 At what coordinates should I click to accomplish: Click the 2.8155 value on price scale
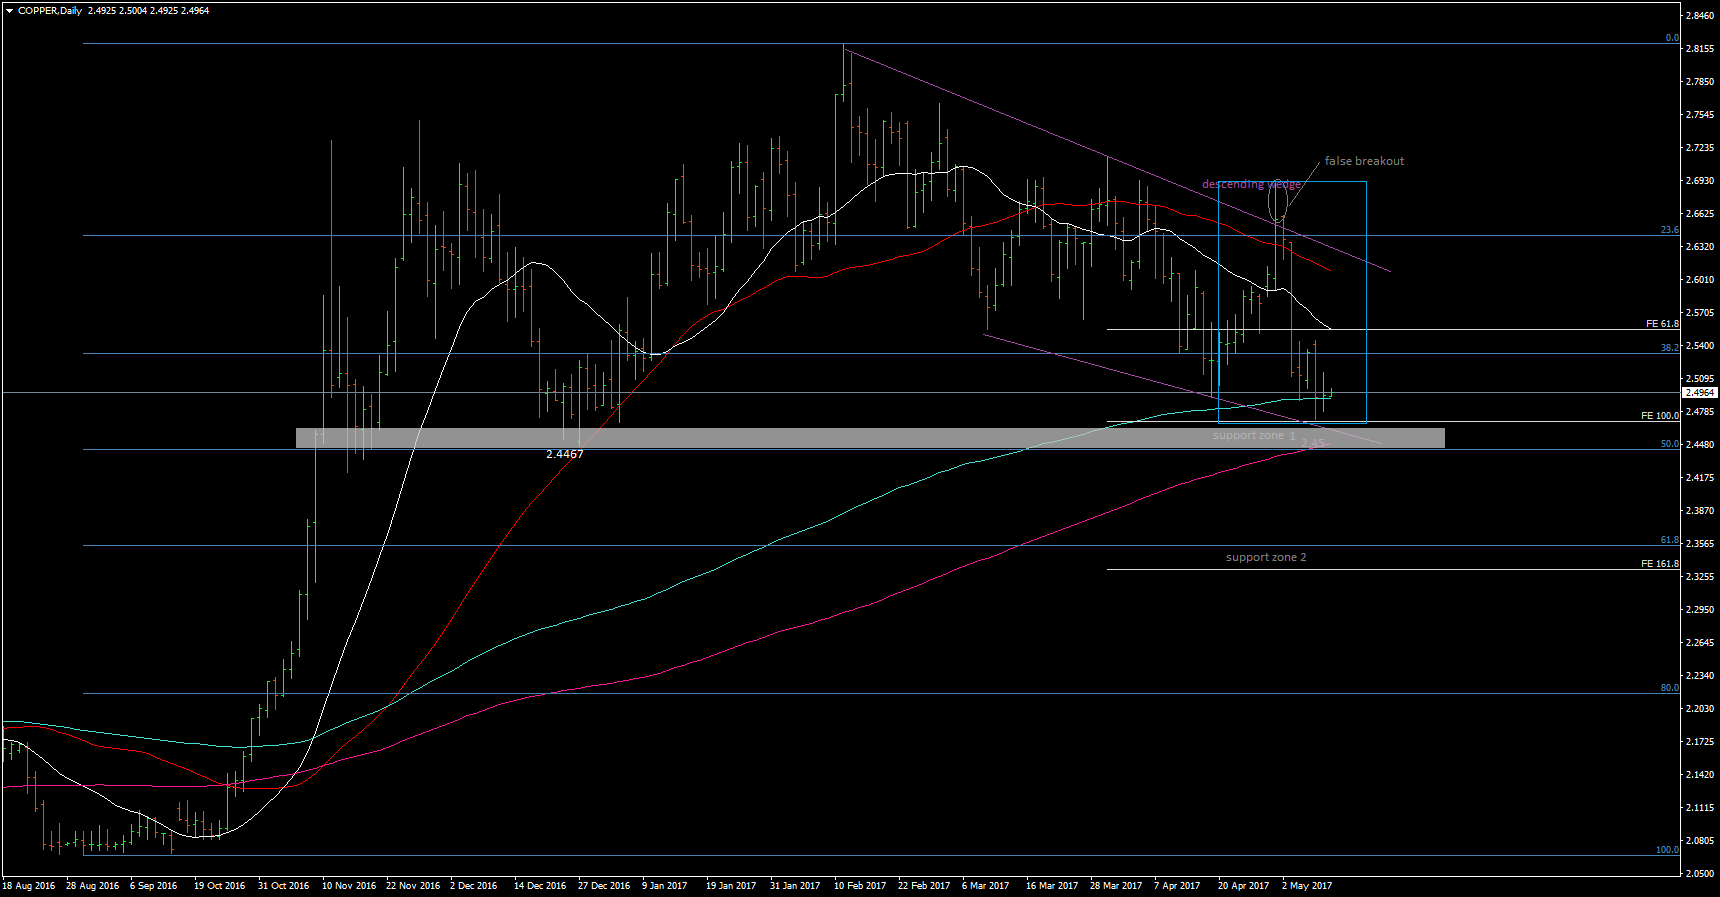click(x=1700, y=49)
